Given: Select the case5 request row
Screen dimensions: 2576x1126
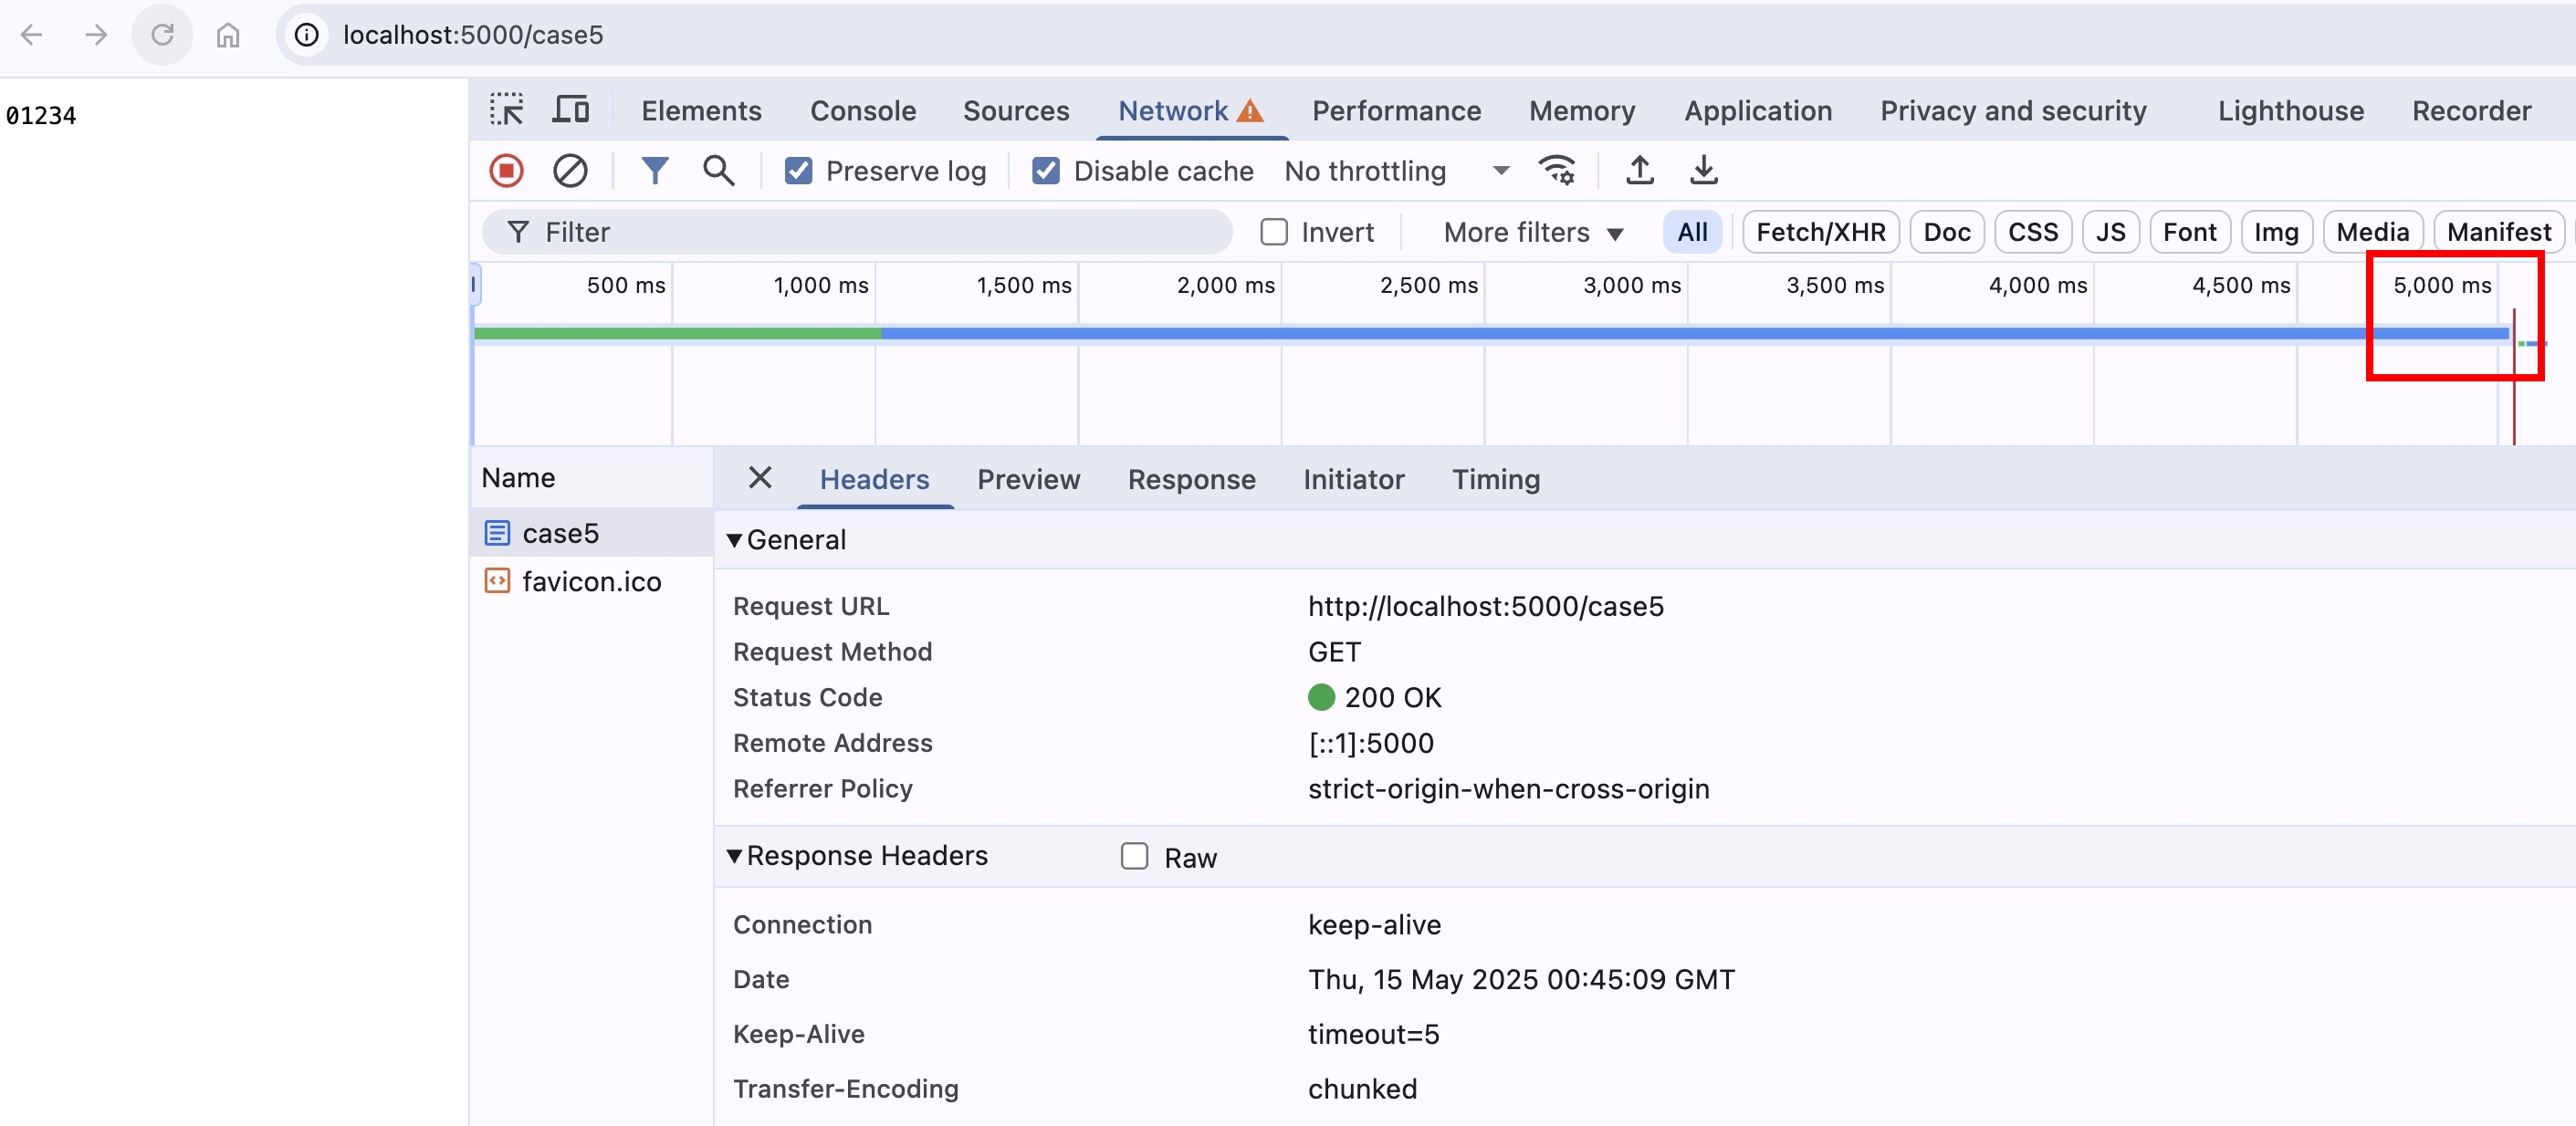Looking at the screenshot, I should tap(591, 533).
